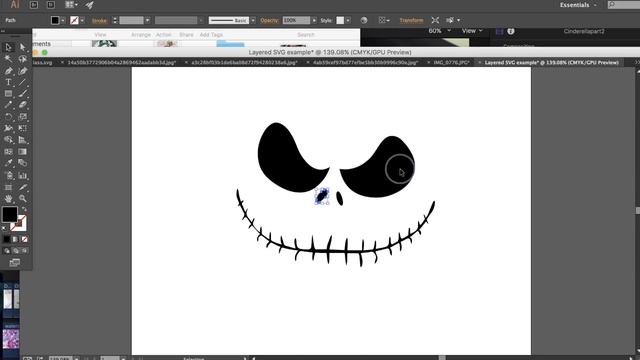Screen dimensions: 640x360
Task: Click the Transform panel link
Action: [411, 20]
